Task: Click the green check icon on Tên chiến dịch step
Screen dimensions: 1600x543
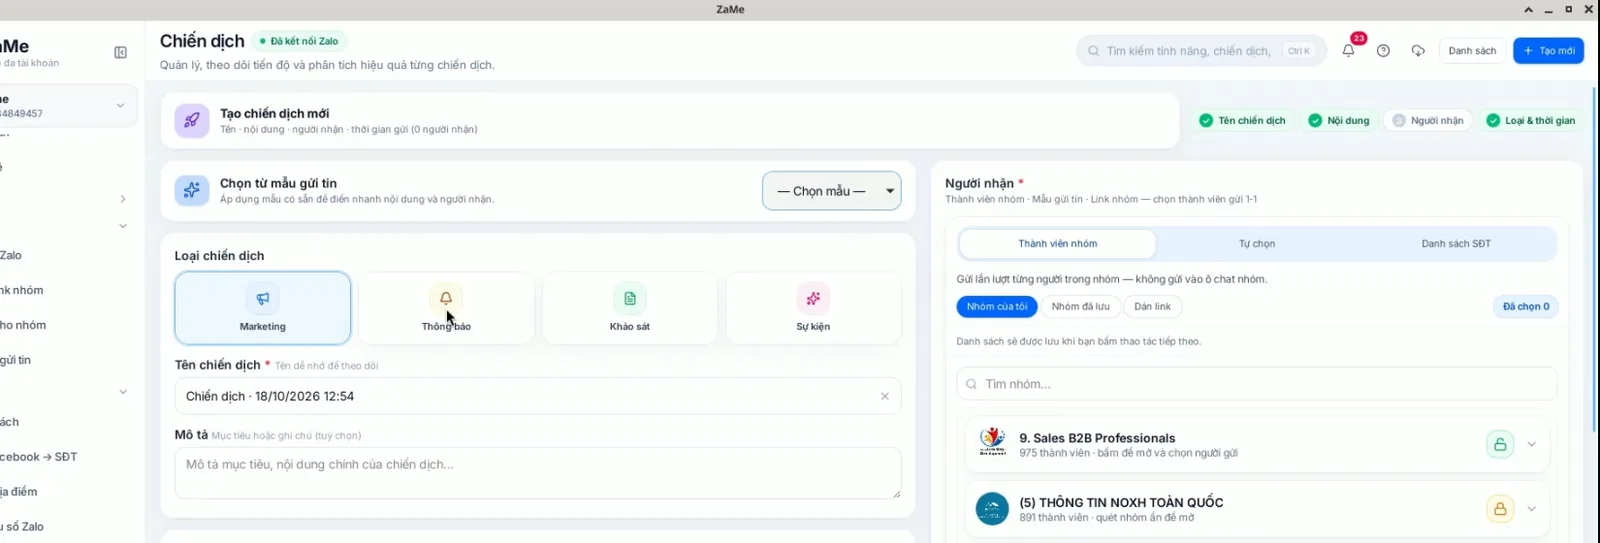Action: 1206,121
